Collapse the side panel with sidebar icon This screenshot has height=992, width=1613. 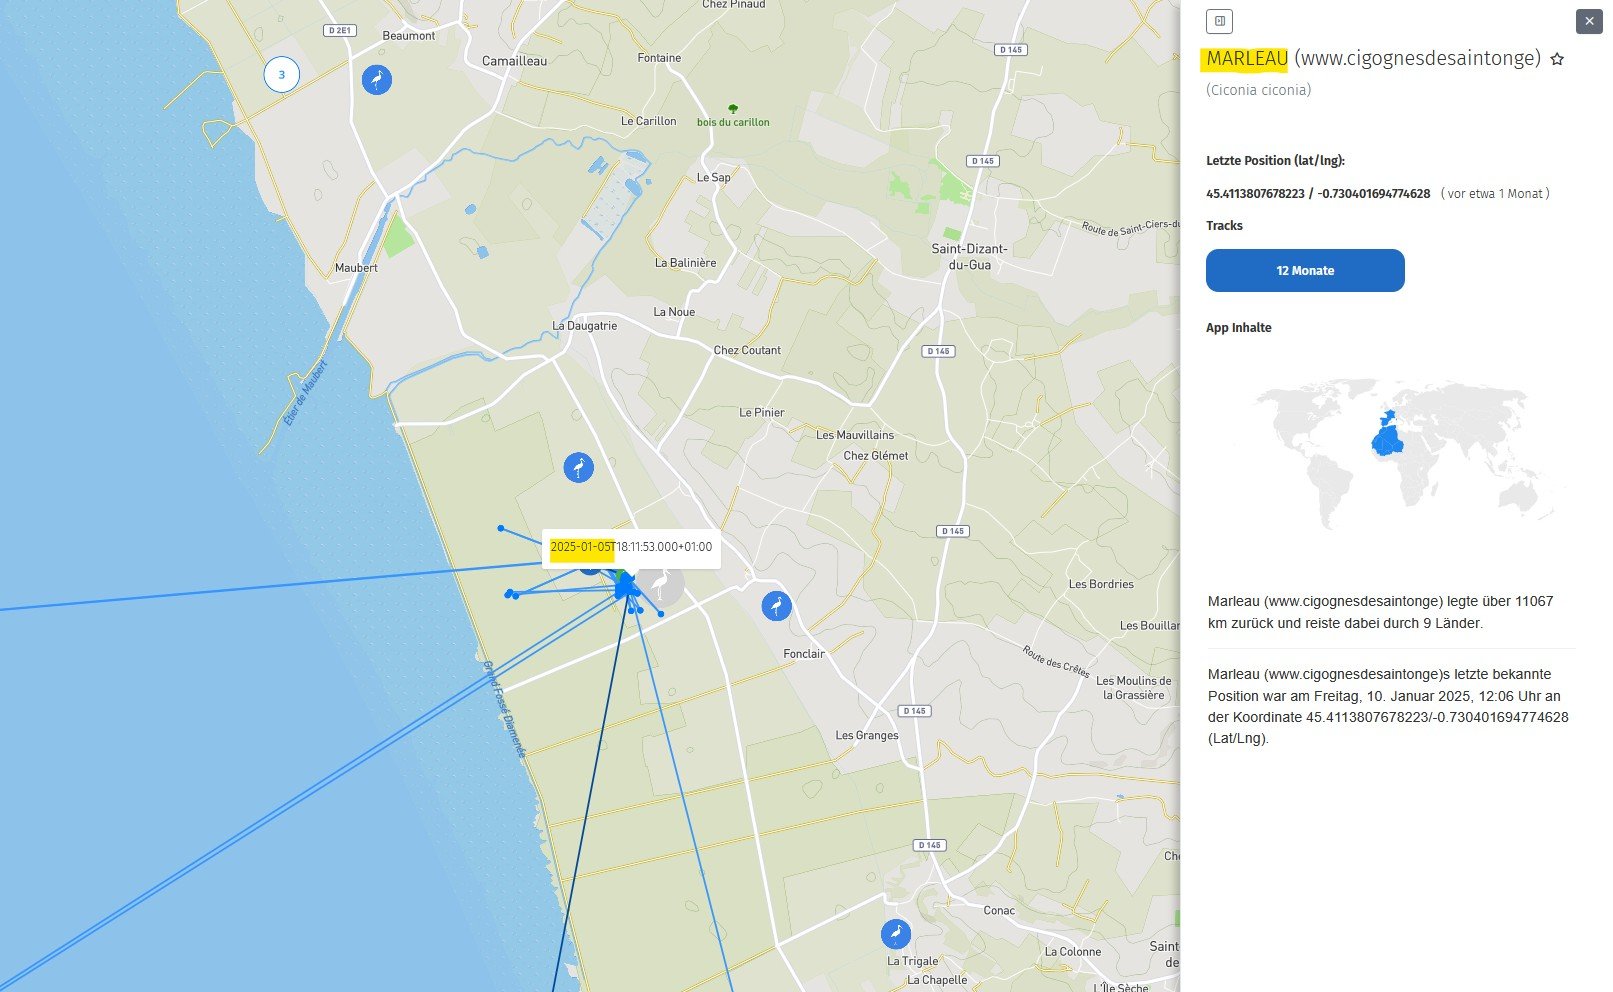coord(1219,21)
